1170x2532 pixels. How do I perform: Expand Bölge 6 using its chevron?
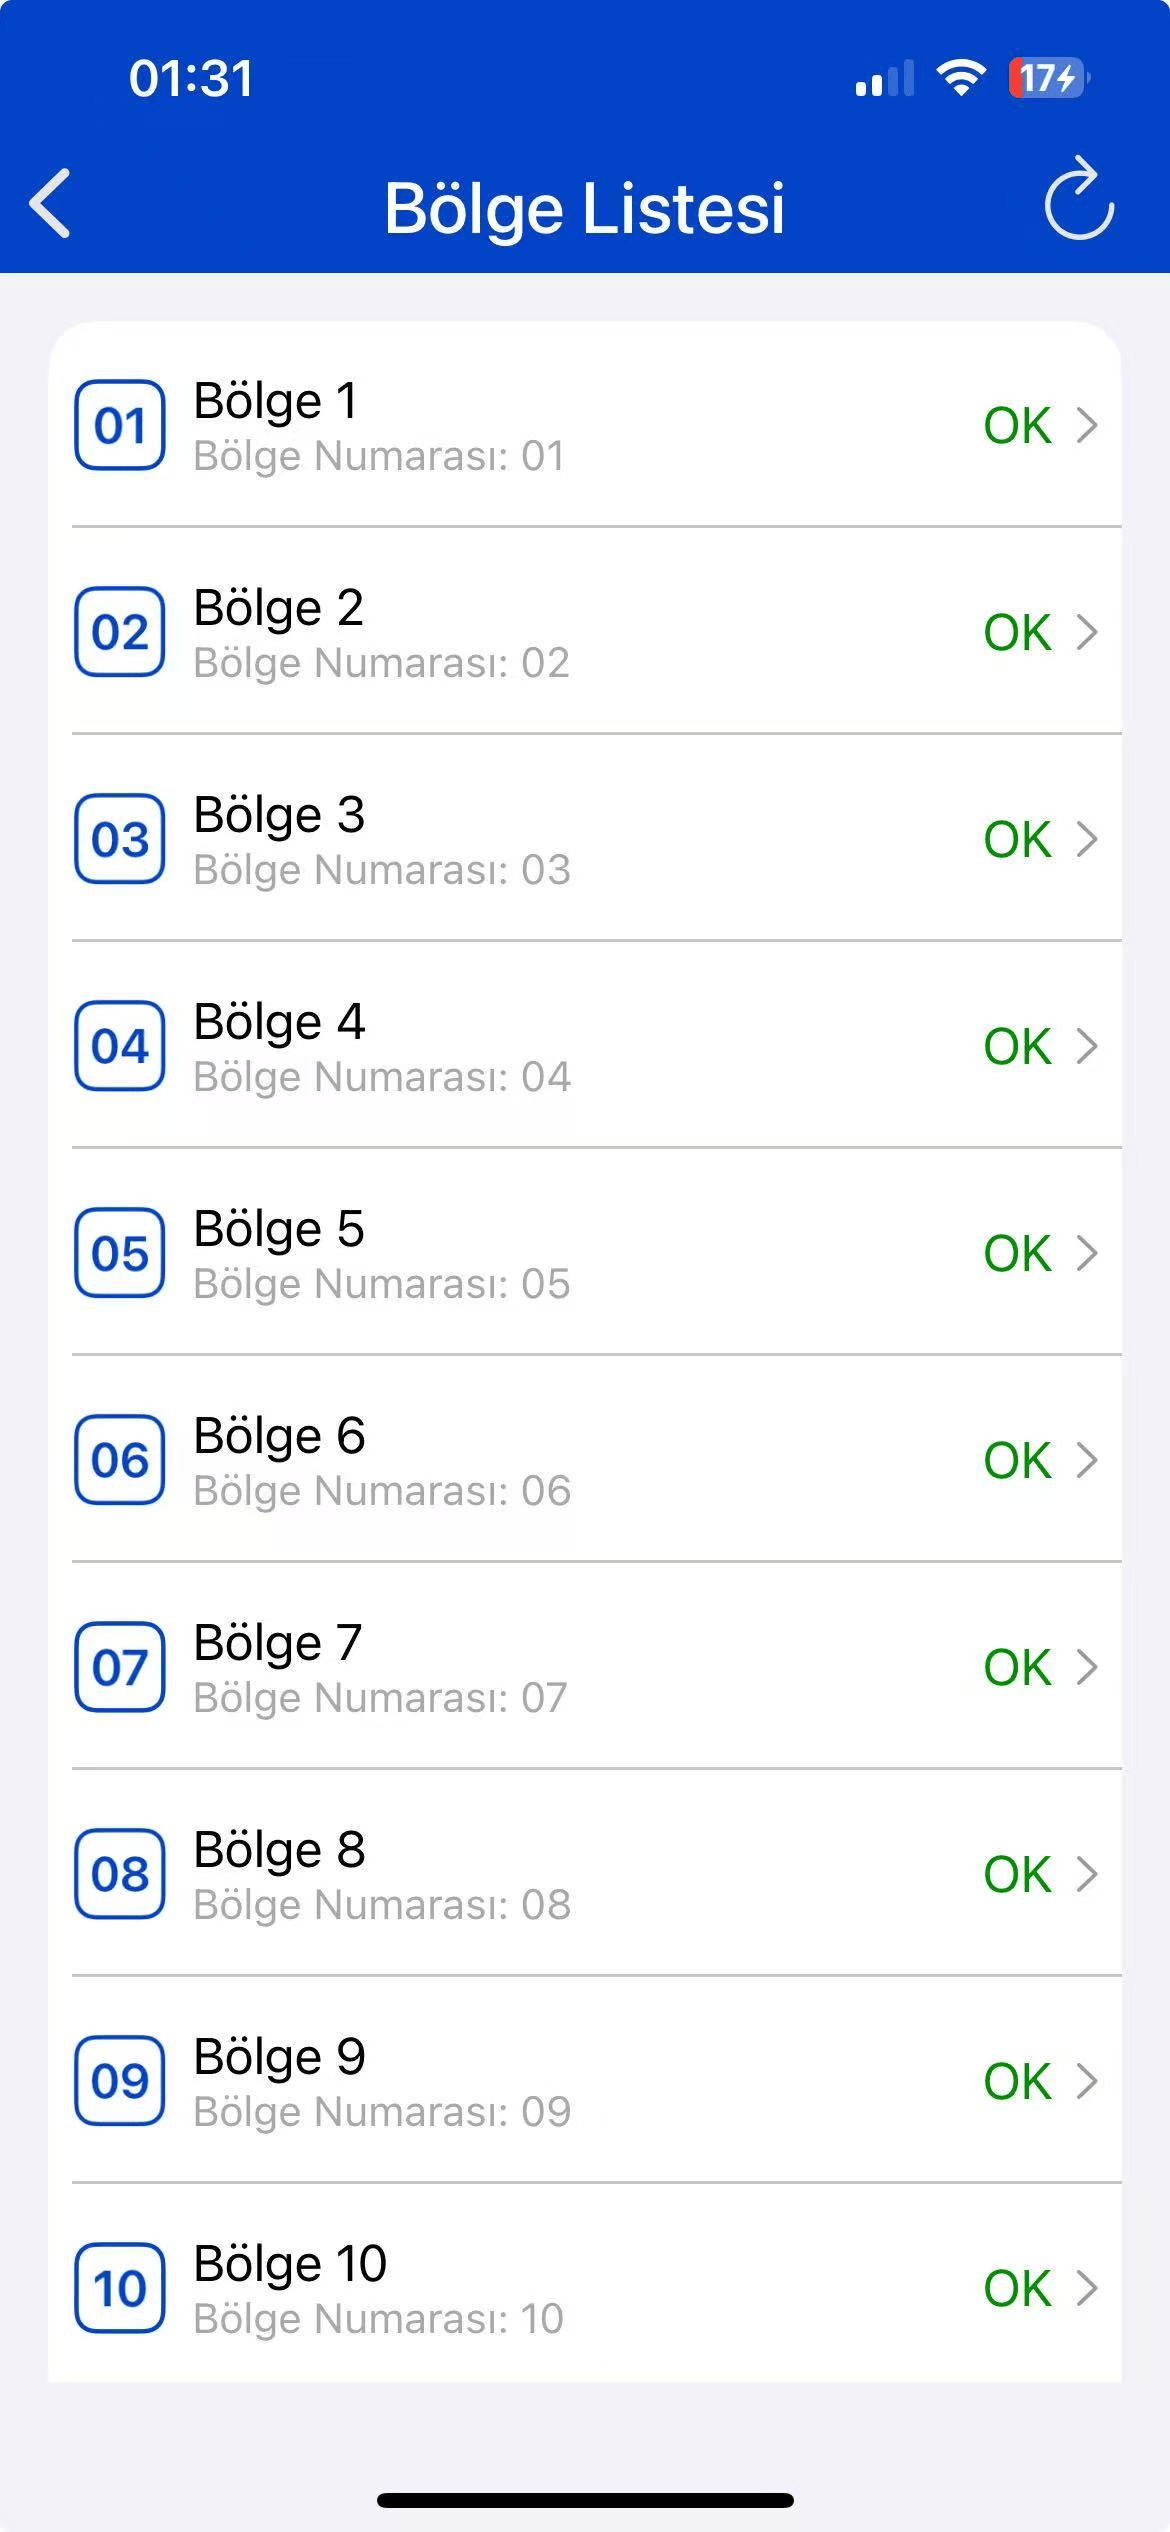pos(1087,1460)
